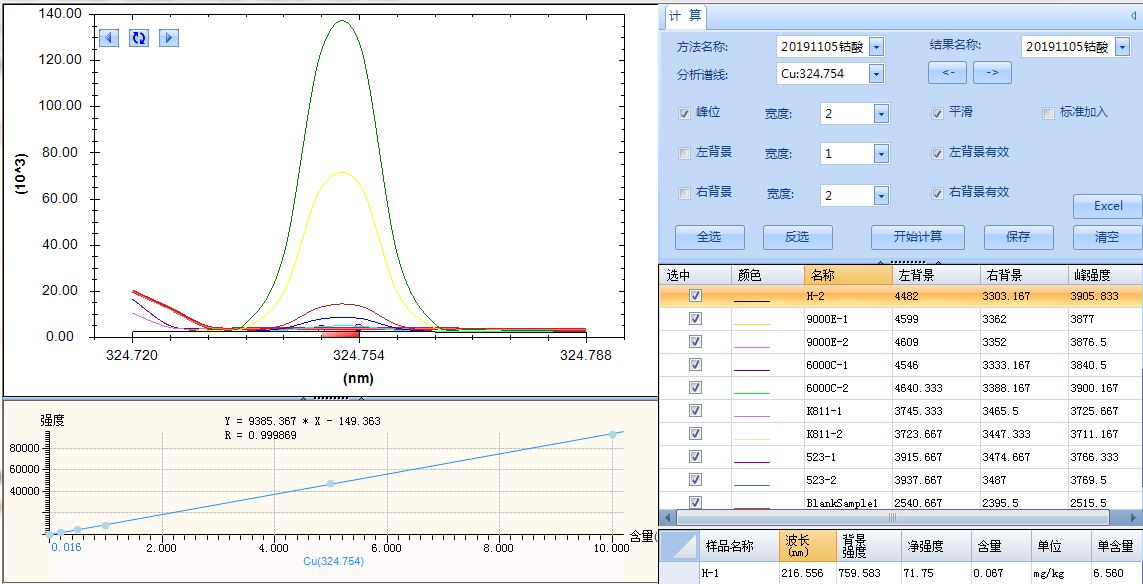Click the left arrow icon above spectrum chart

point(109,38)
